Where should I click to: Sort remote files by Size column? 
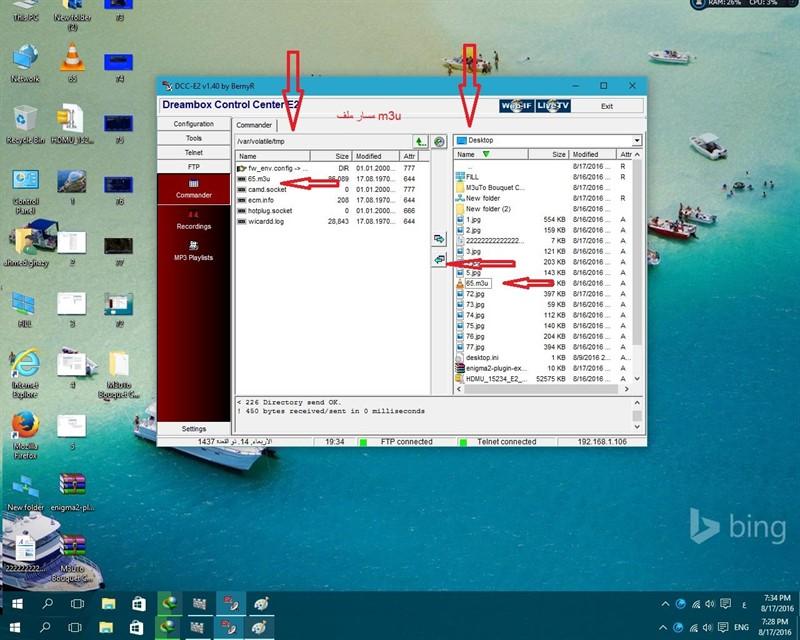click(x=331, y=156)
